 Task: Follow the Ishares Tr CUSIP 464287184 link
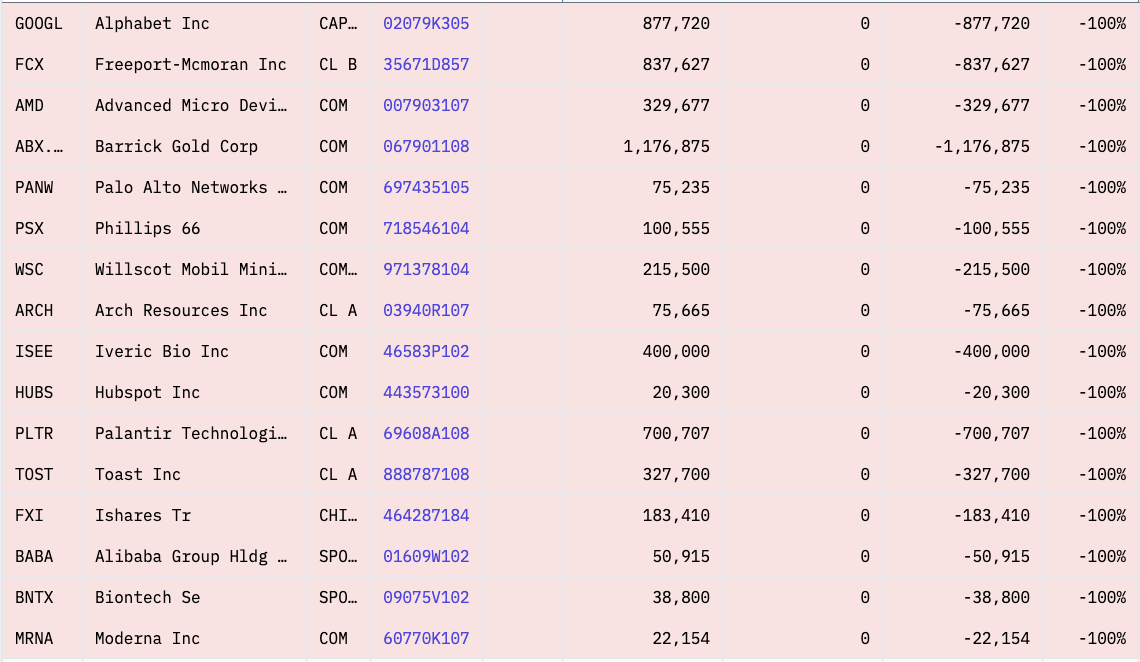pos(426,515)
